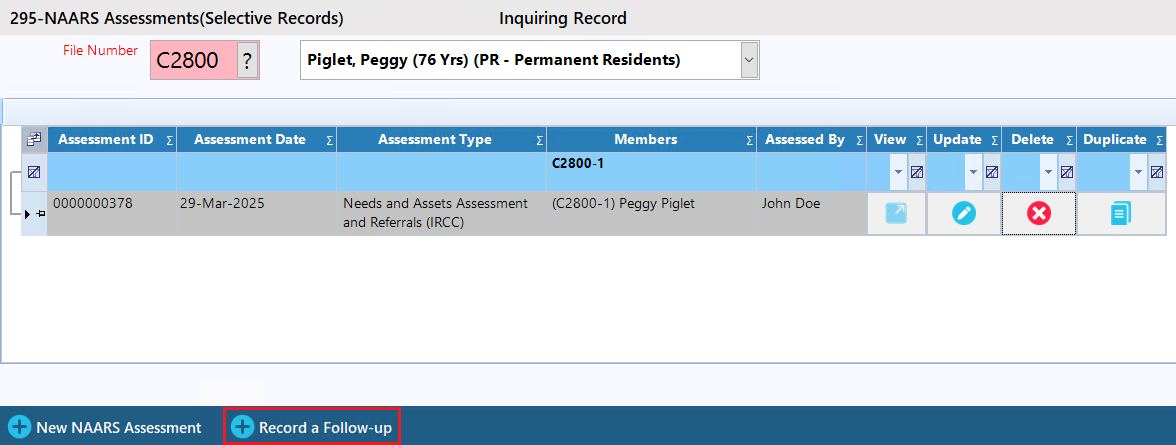Screen dimensions: 1176x445
Task: Click the pencil Update icon in the row
Action: [964, 213]
